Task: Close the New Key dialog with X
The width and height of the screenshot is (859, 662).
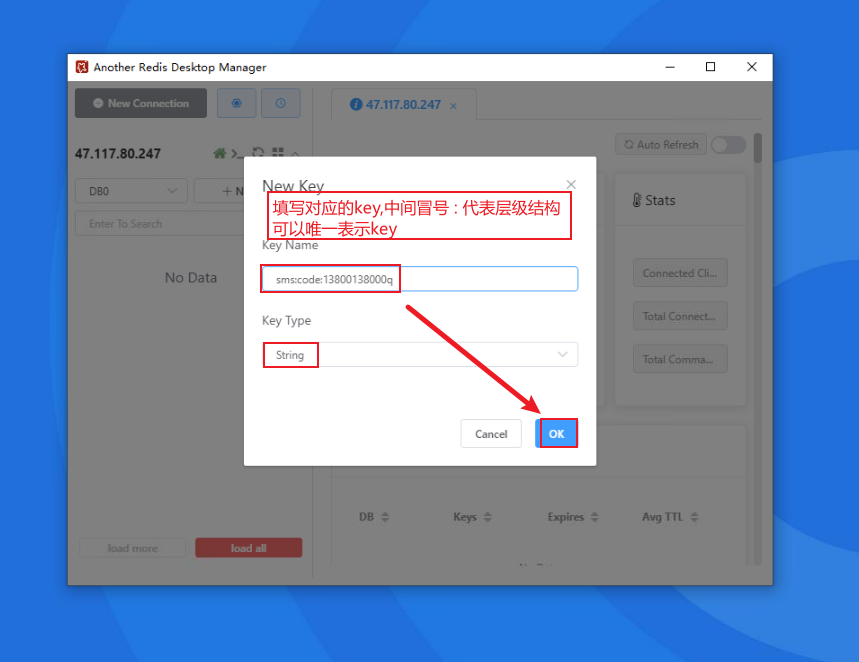Action: (x=571, y=185)
